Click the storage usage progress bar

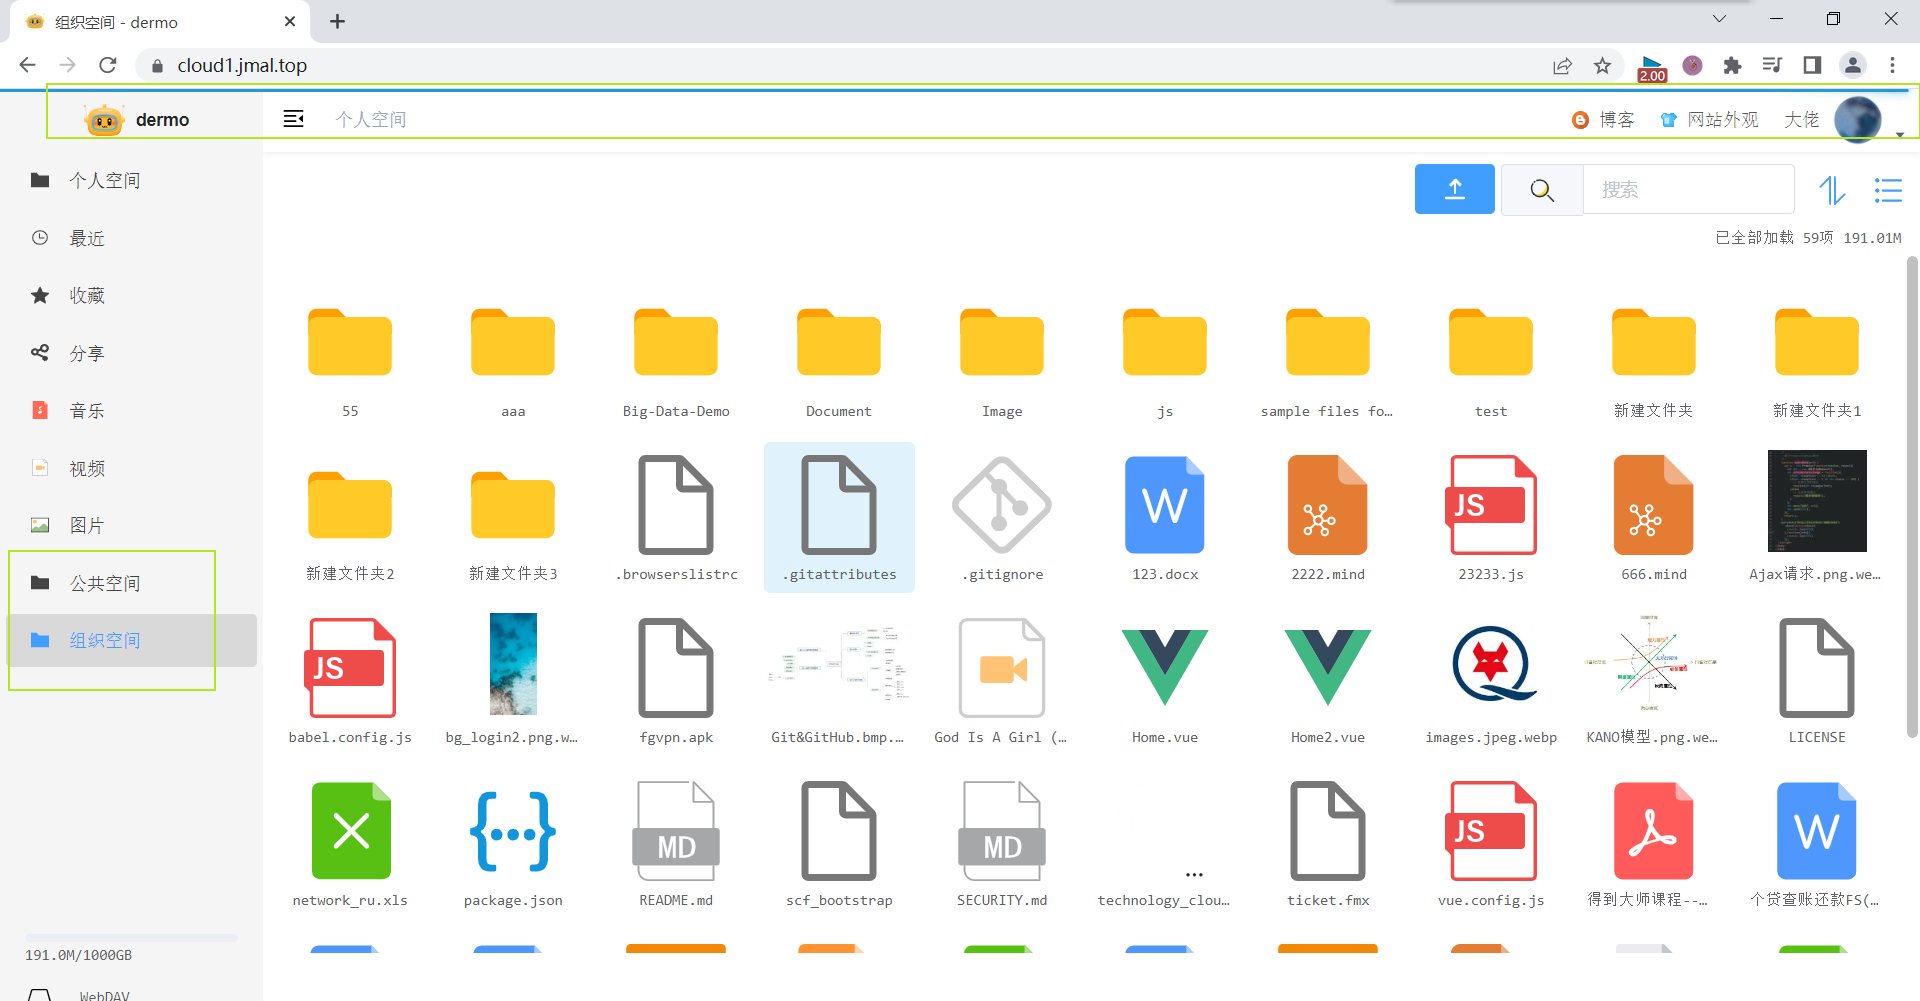coord(130,938)
